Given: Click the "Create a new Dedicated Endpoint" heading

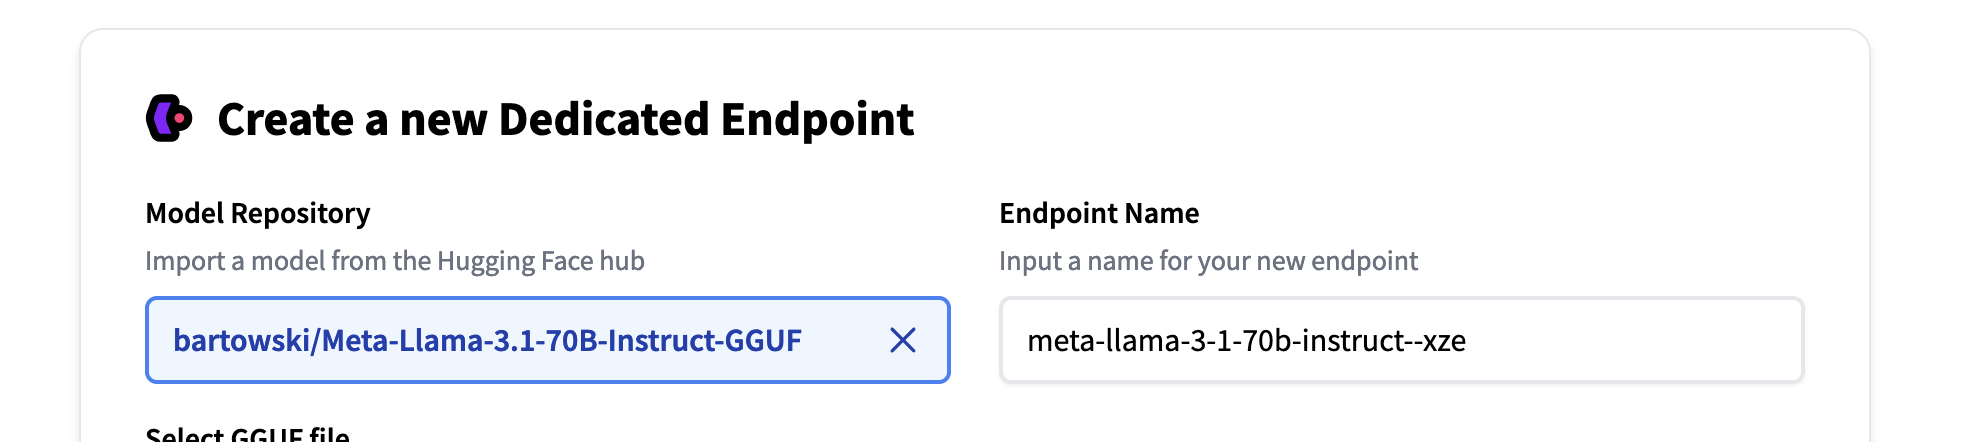Looking at the screenshot, I should (x=565, y=120).
